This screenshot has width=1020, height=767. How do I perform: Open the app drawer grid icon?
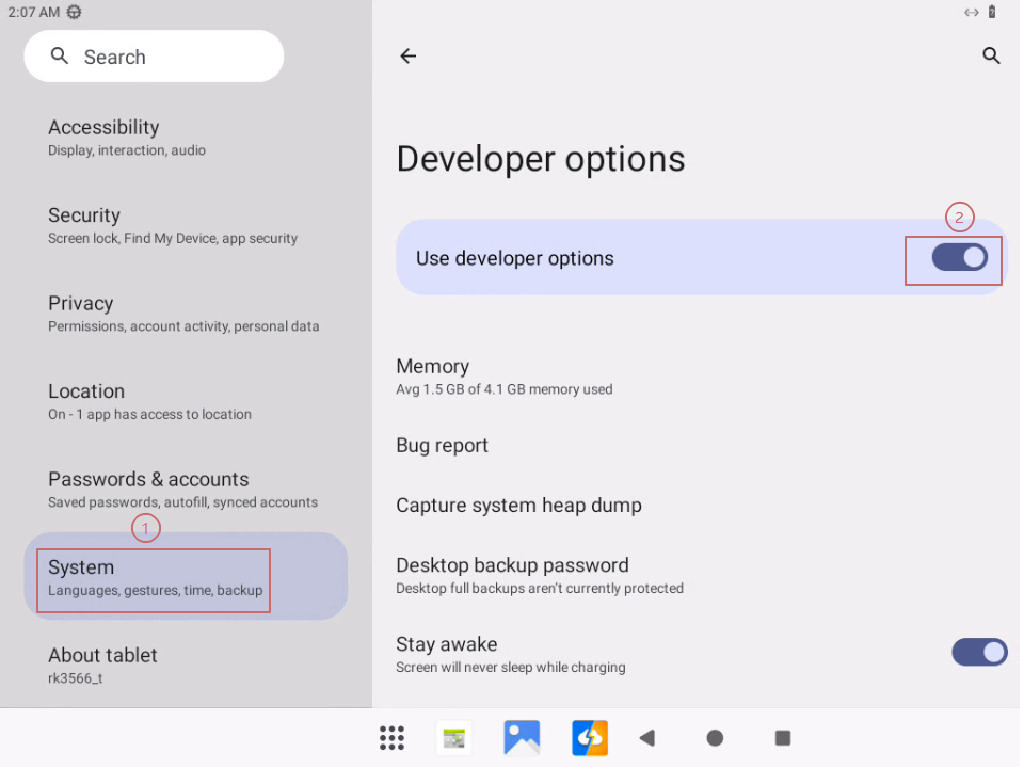click(392, 738)
